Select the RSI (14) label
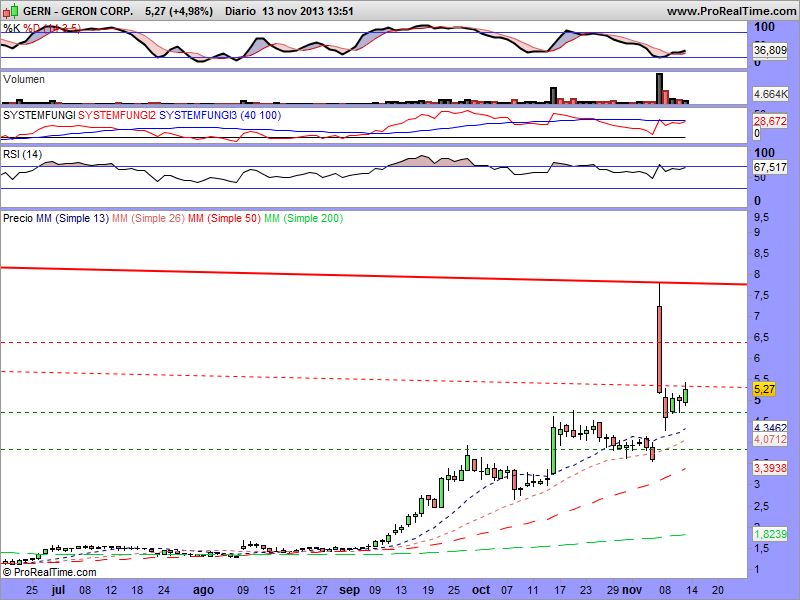The height and width of the screenshot is (600, 800). [22, 154]
